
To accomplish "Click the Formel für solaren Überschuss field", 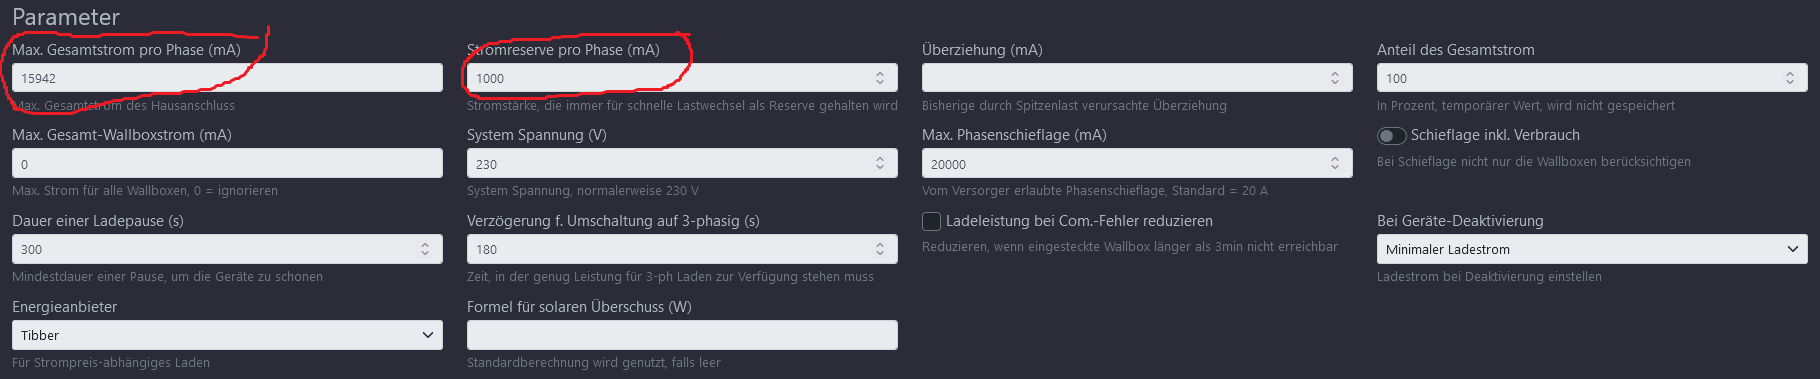I will (682, 335).
